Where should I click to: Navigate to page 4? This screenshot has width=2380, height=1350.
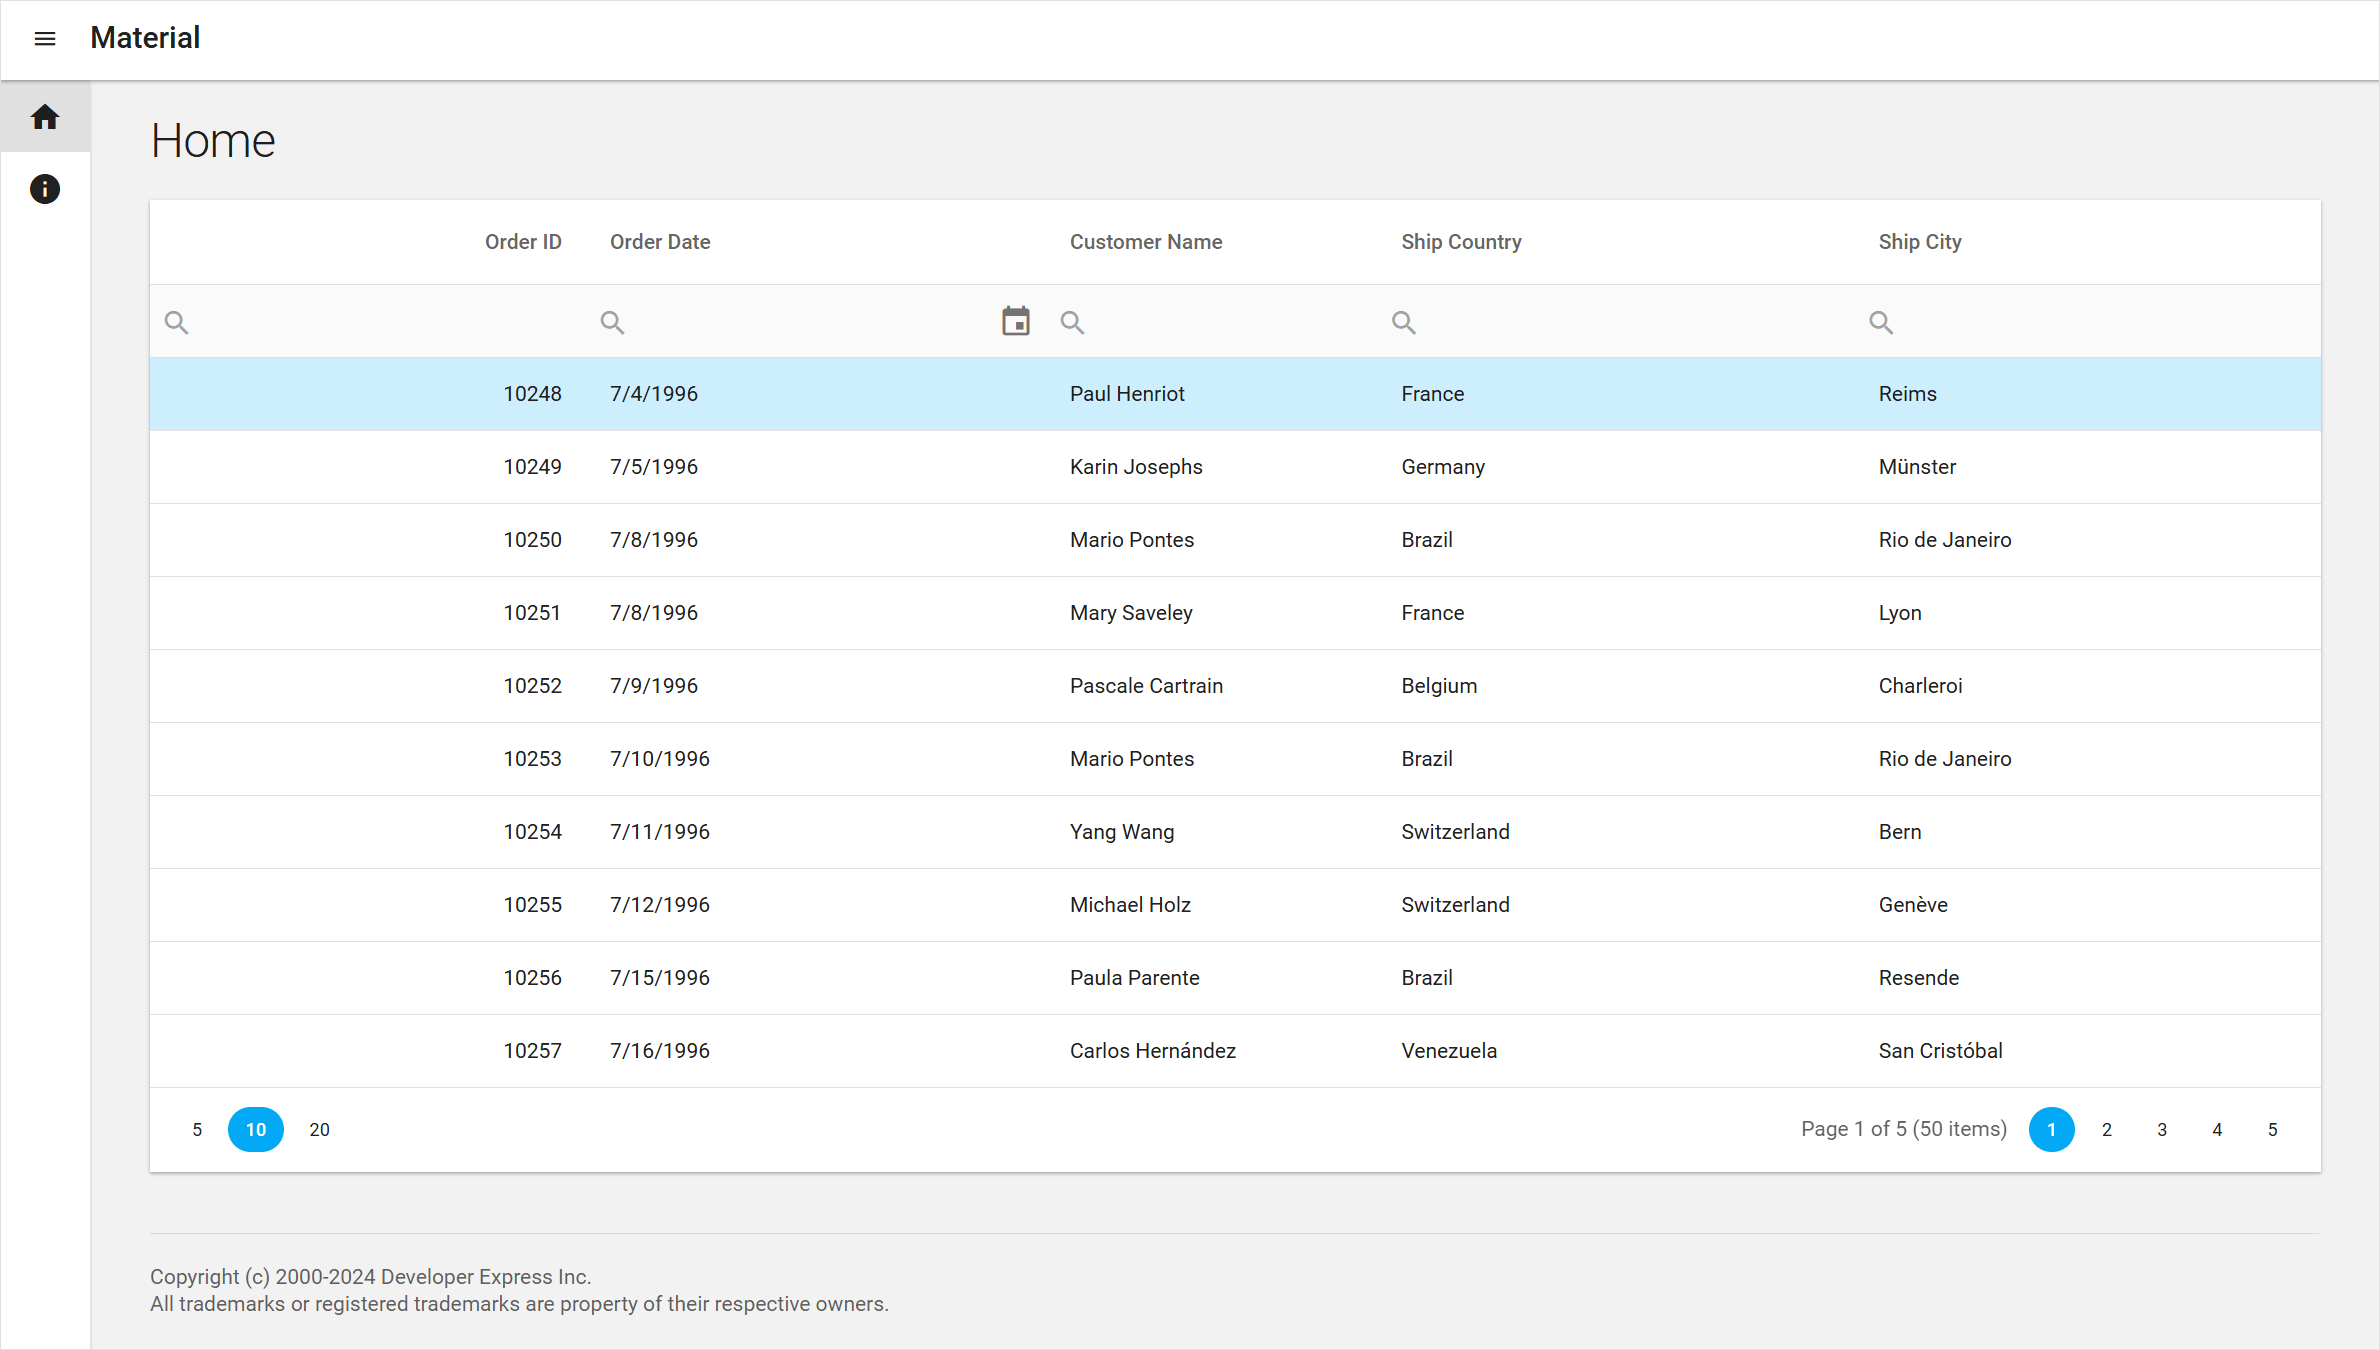[2216, 1129]
